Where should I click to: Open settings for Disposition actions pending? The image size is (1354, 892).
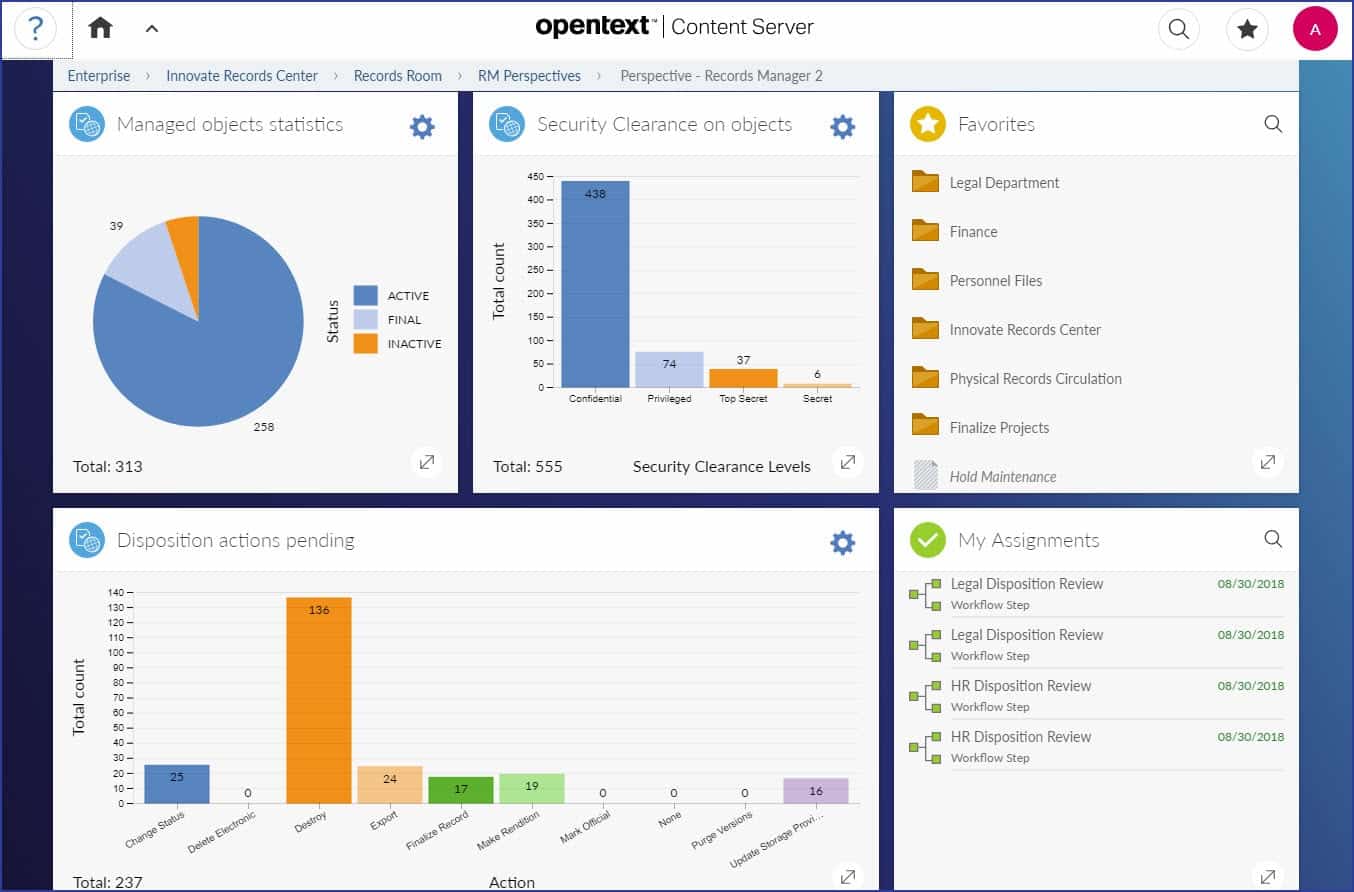842,541
